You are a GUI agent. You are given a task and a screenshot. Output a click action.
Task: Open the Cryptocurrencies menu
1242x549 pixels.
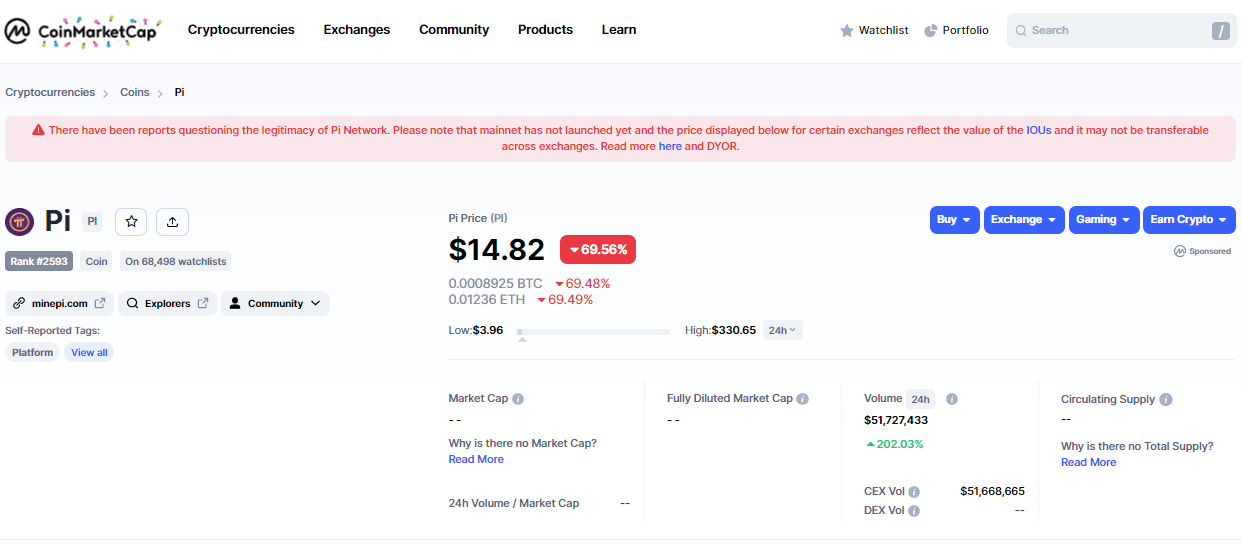click(x=241, y=30)
